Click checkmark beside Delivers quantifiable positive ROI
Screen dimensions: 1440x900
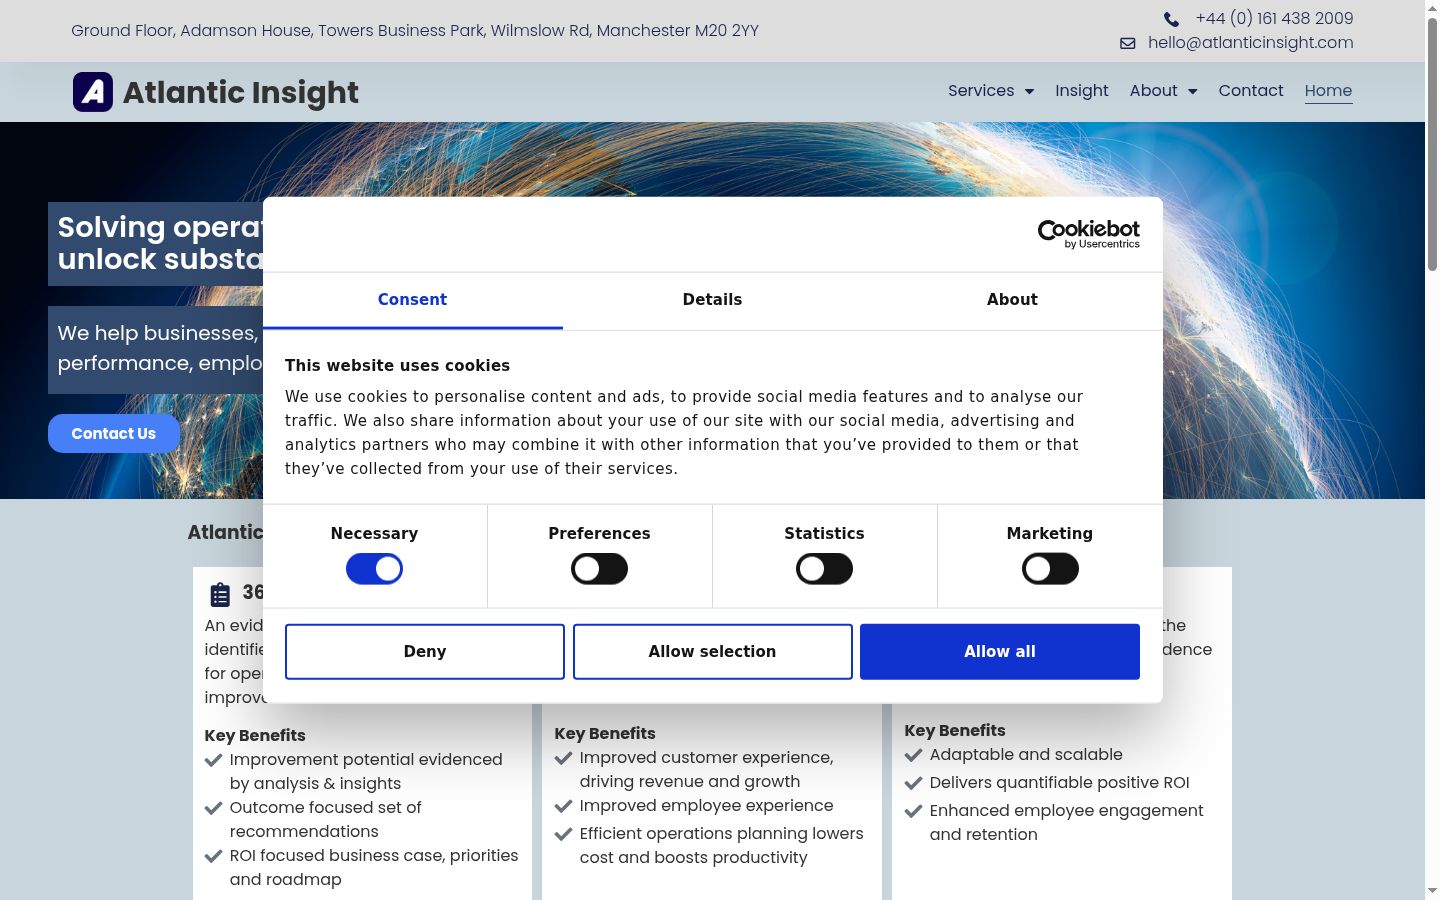(913, 783)
